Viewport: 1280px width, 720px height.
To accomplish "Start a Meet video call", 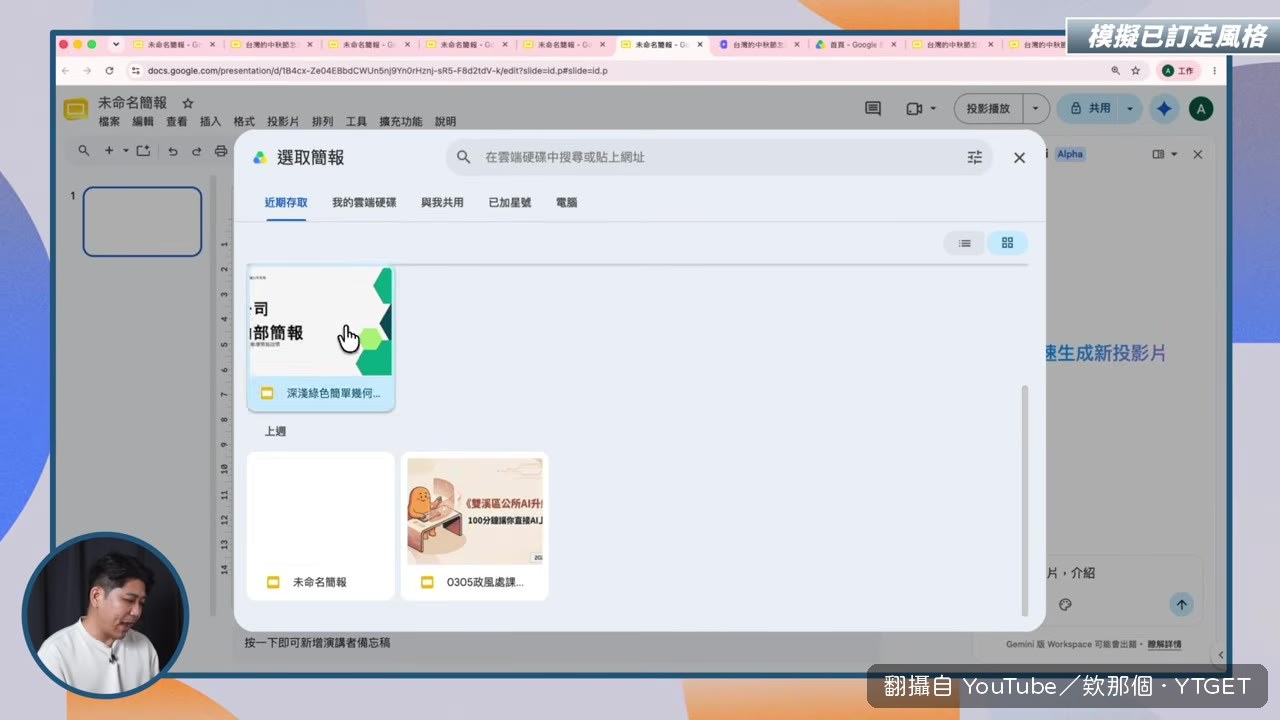I will click(x=913, y=108).
